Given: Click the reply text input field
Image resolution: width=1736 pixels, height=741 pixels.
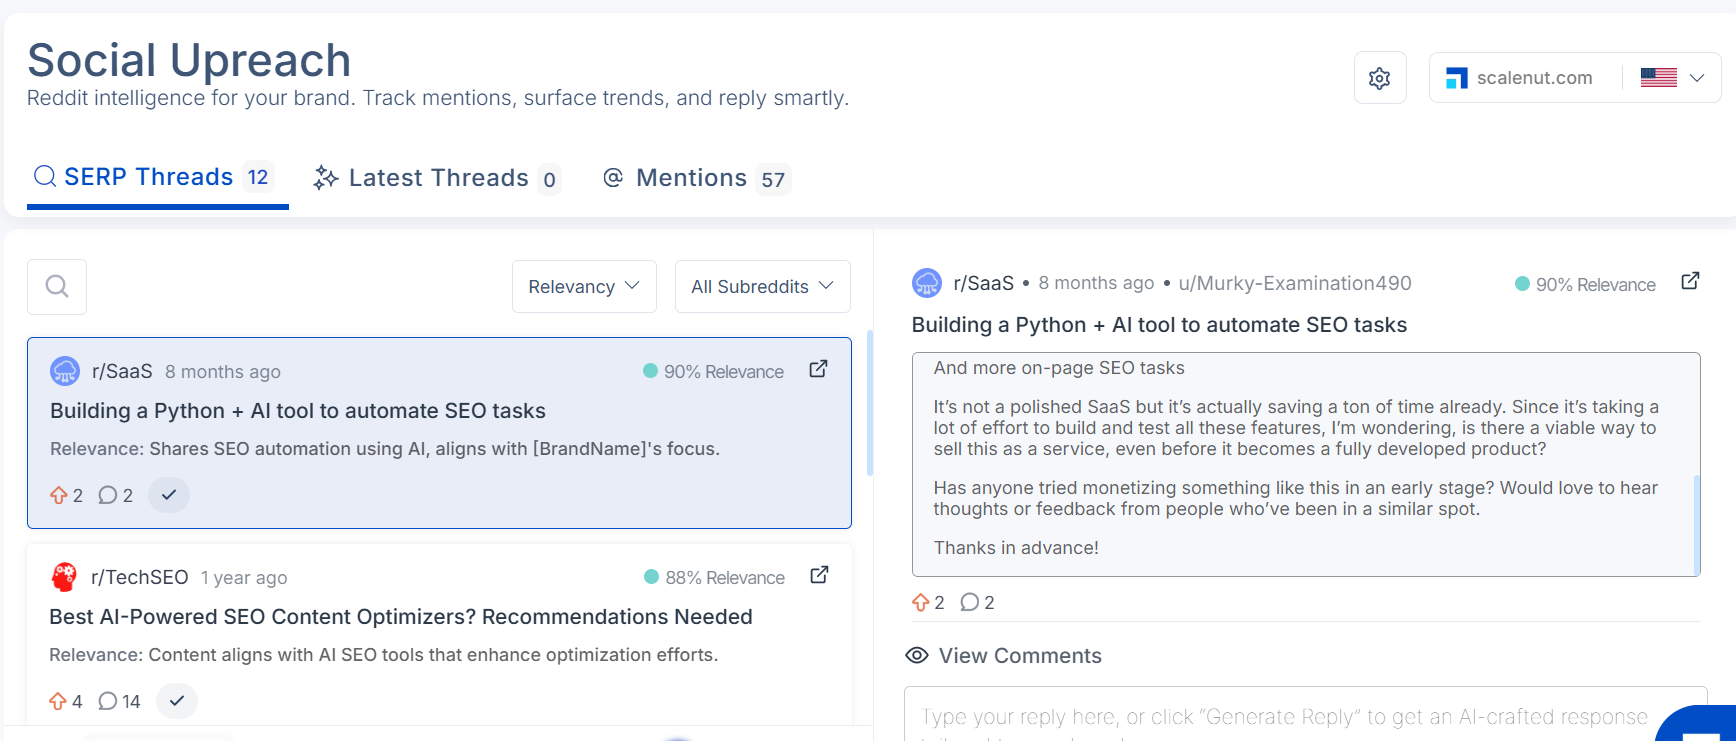Looking at the screenshot, I should 1305,716.
